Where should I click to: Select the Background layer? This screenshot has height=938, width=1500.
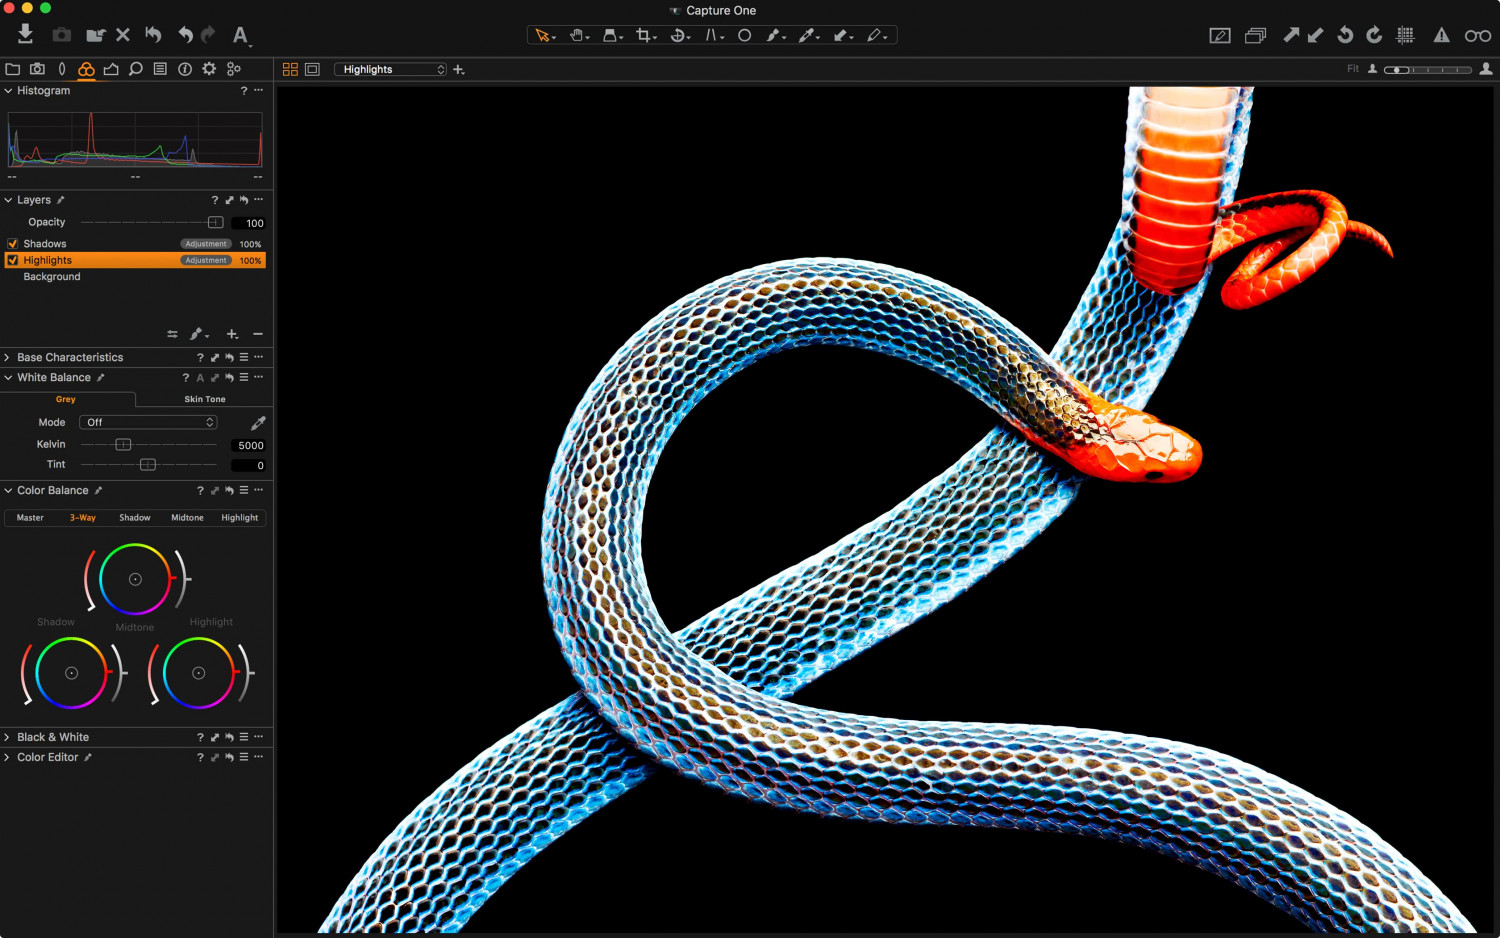(52, 277)
